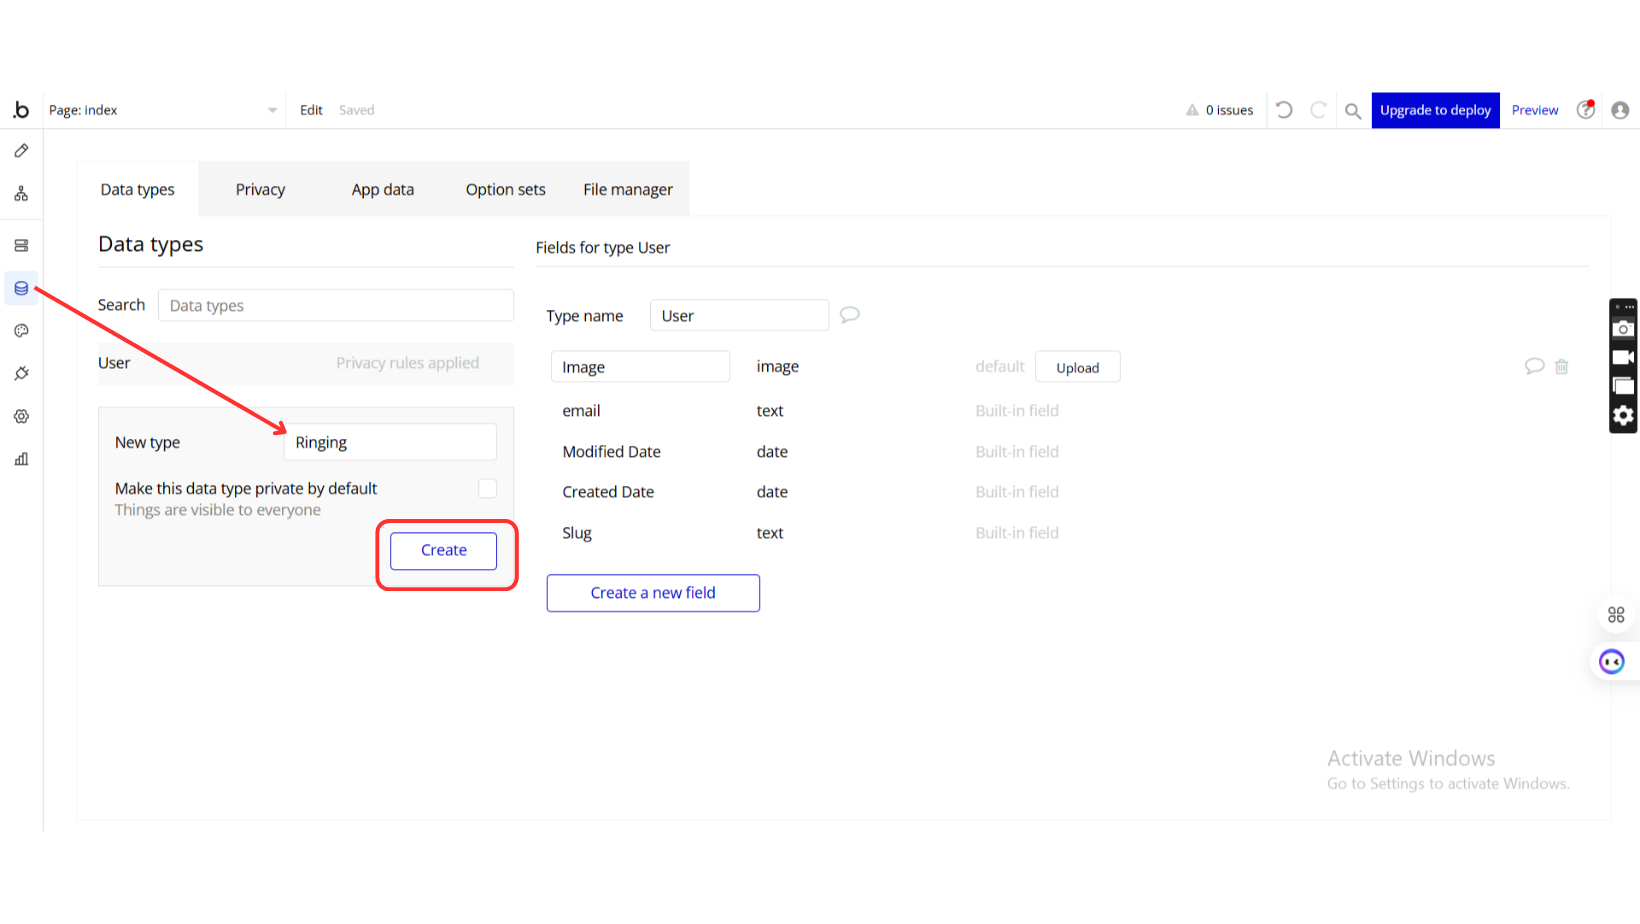
Task: Select the User data type in list
Action: click(115, 363)
